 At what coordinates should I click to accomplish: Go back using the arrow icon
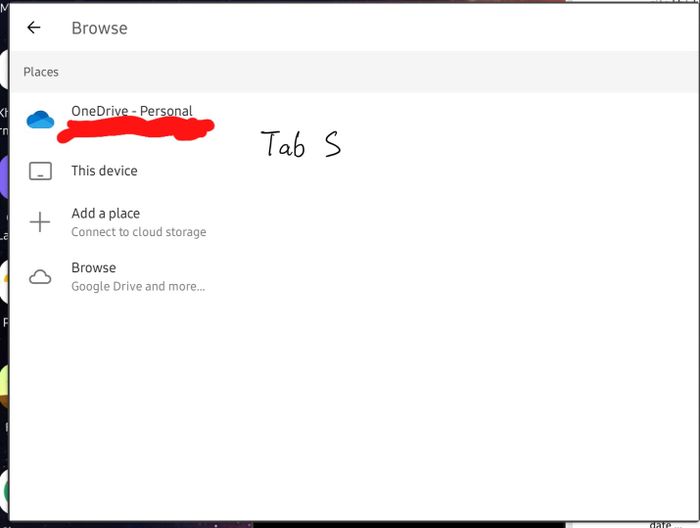(x=34, y=28)
